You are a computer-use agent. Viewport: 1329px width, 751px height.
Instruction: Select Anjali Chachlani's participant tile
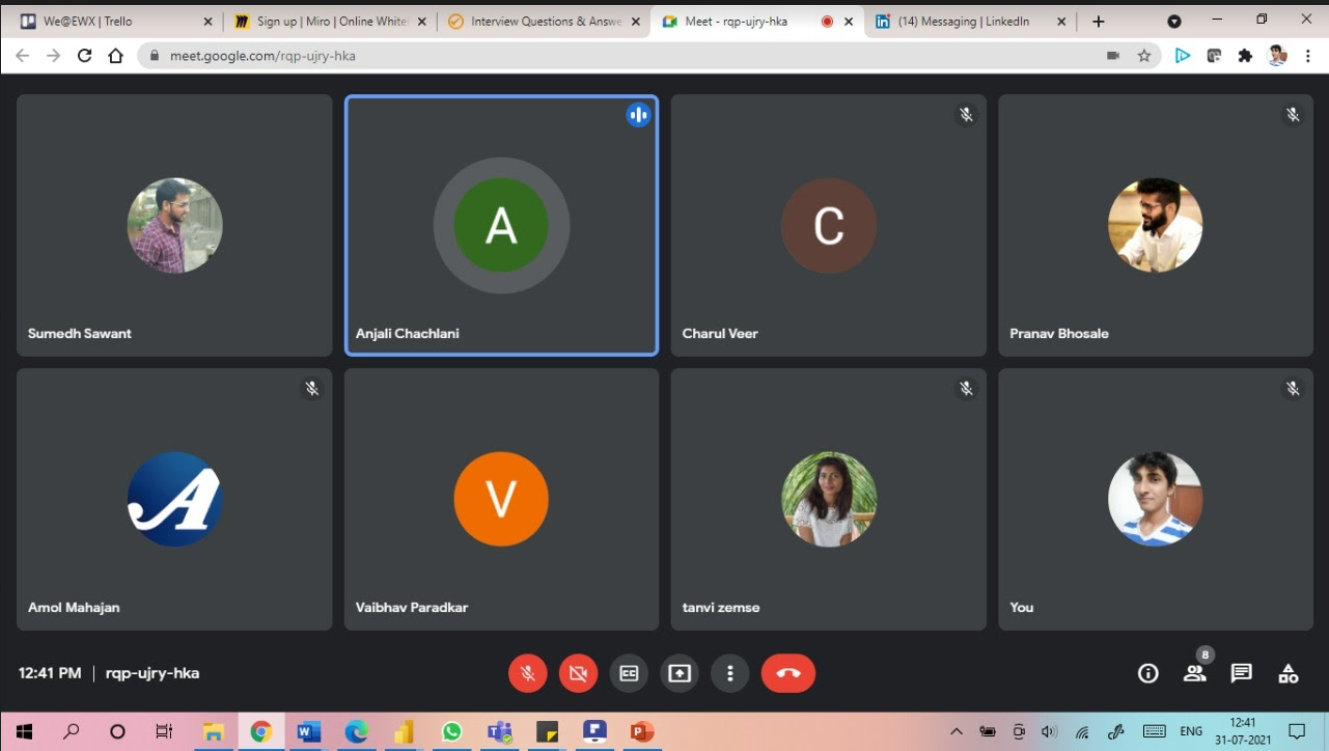point(501,225)
